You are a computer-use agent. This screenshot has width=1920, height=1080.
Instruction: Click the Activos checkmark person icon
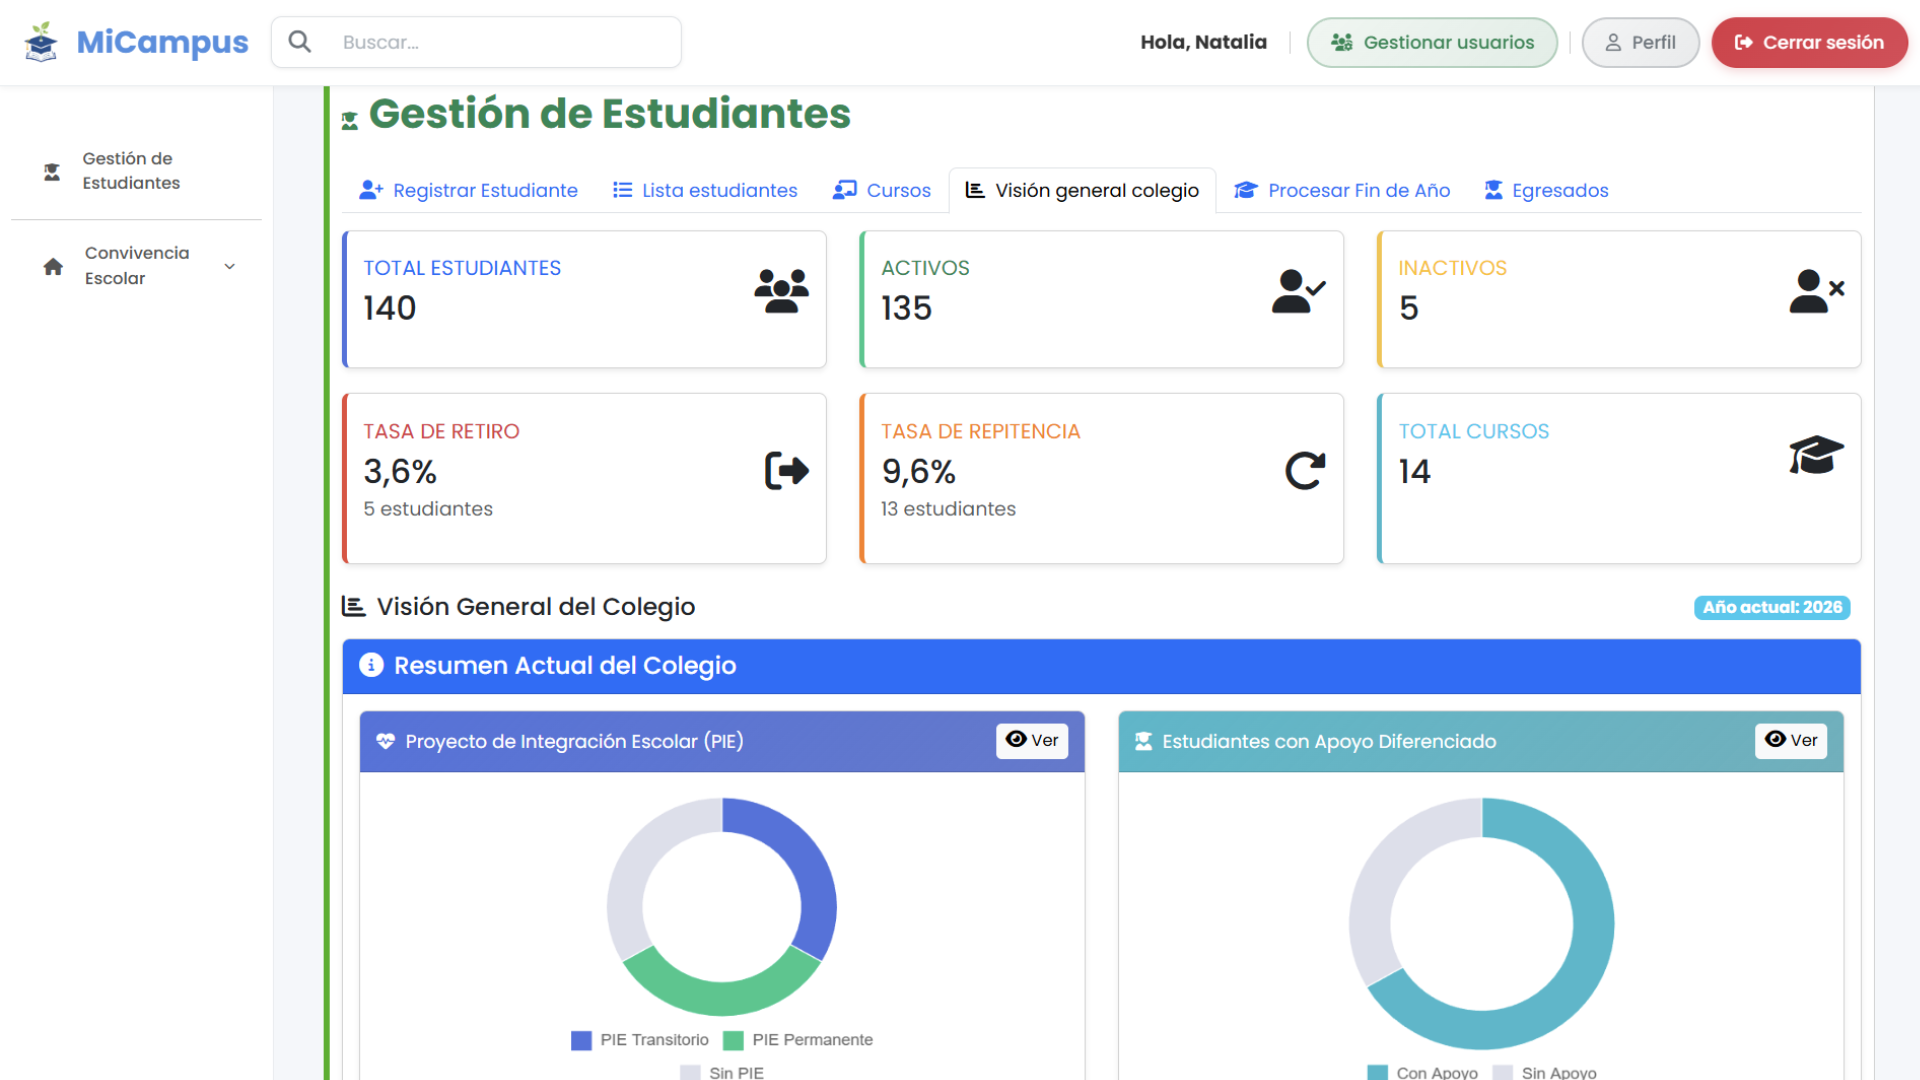(x=1299, y=290)
